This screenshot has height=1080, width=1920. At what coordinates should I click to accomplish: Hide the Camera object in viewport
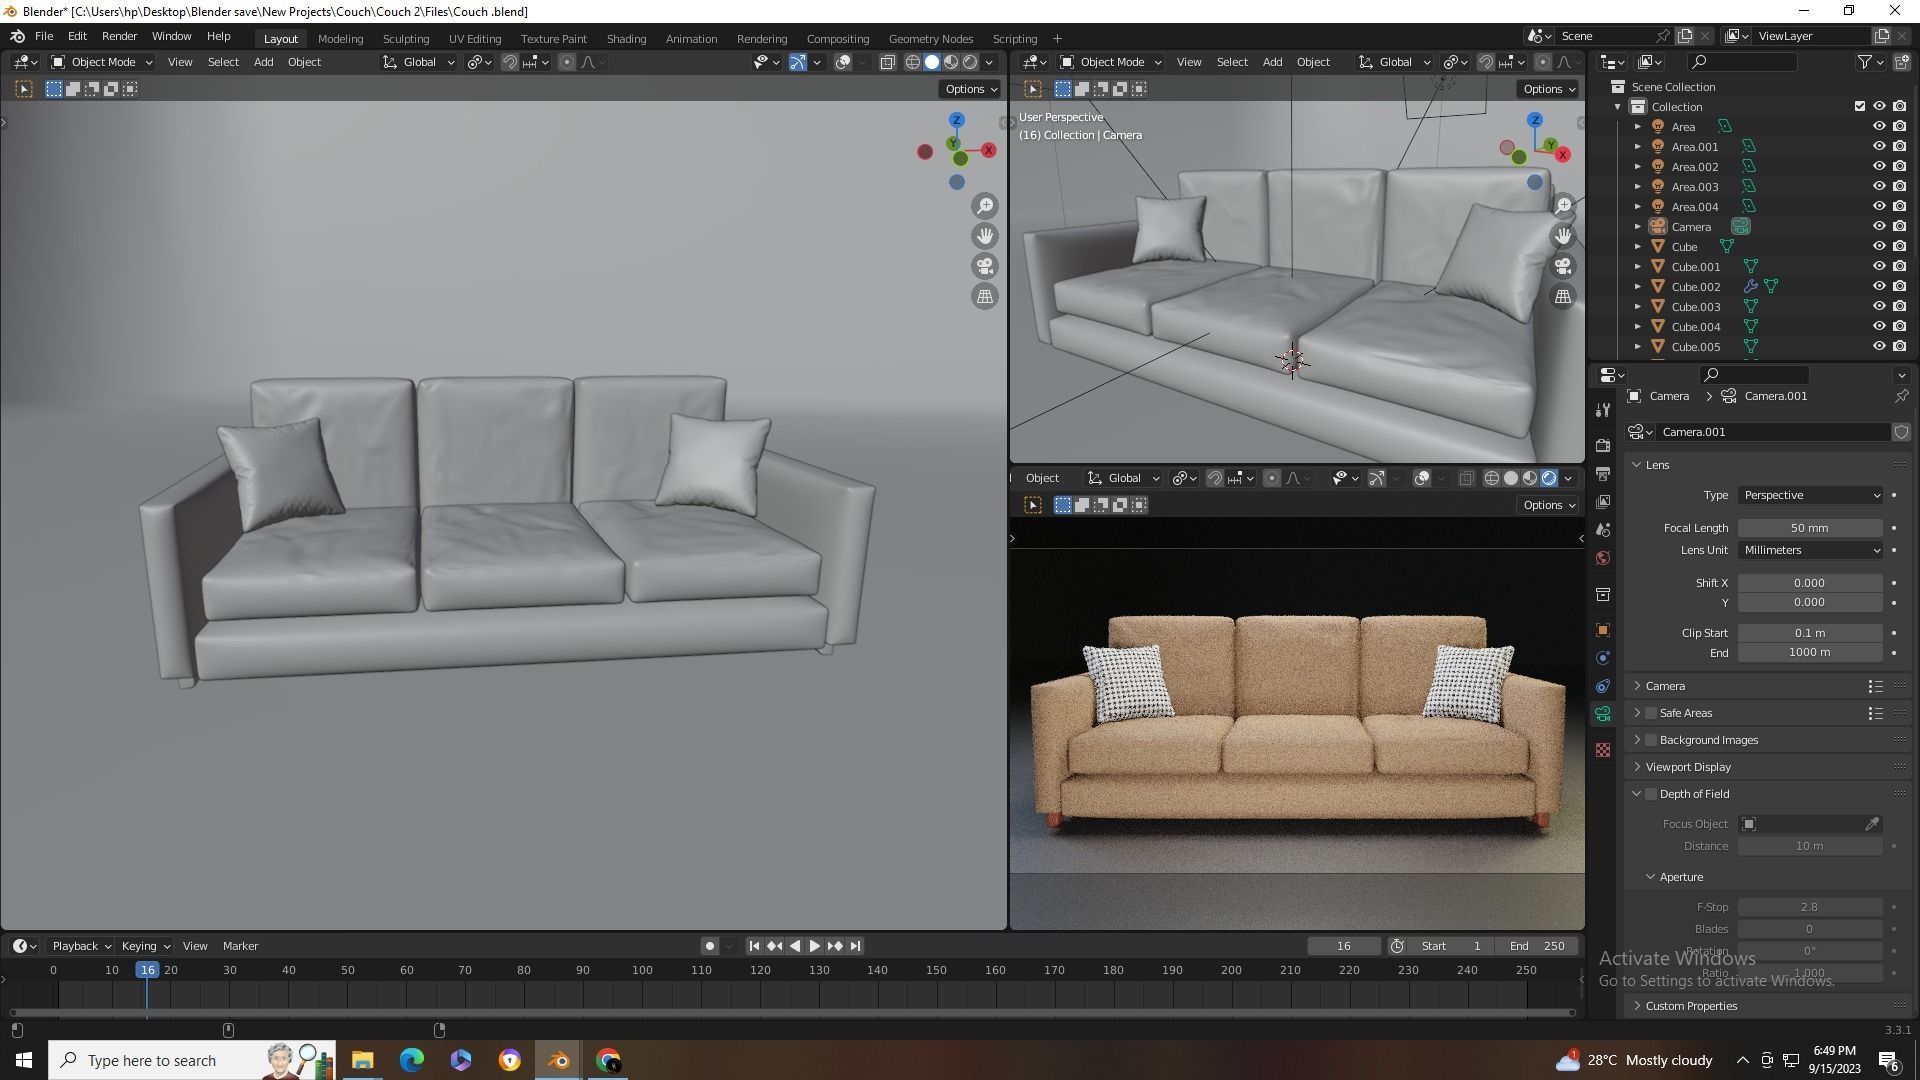click(x=1878, y=227)
